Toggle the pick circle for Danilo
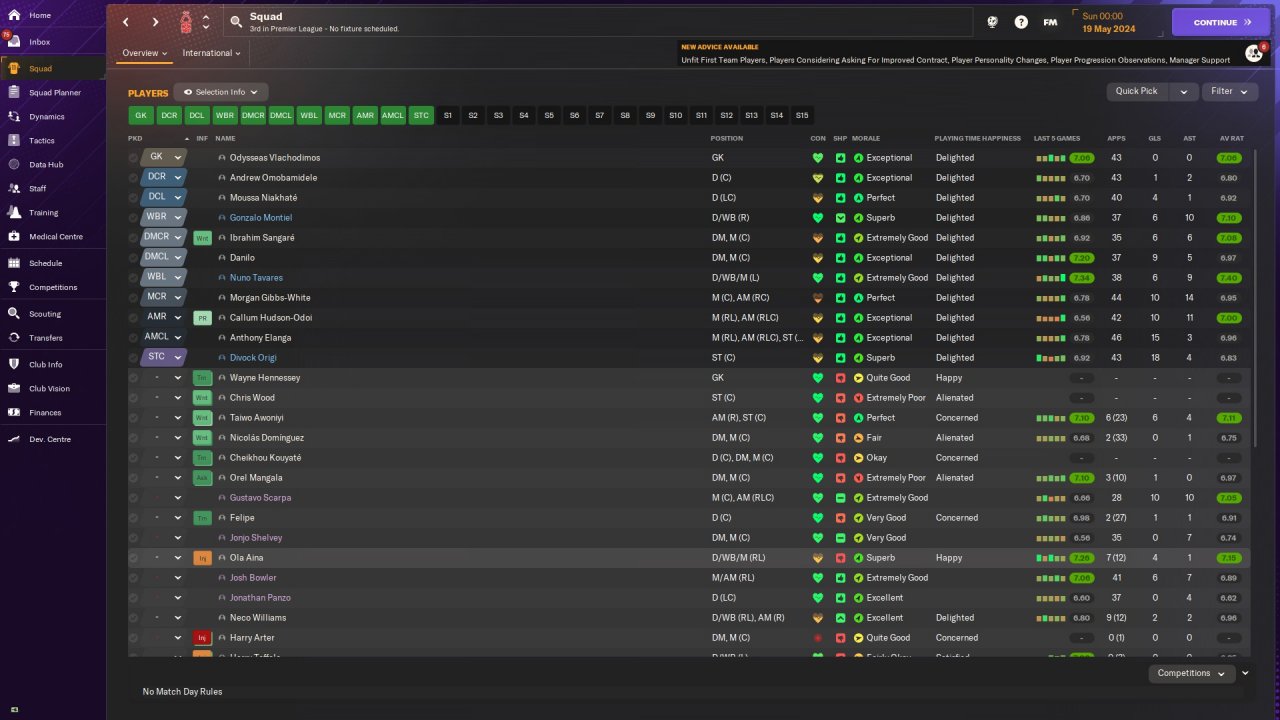Viewport: 1280px width, 720px height. click(x=134, y=258)
